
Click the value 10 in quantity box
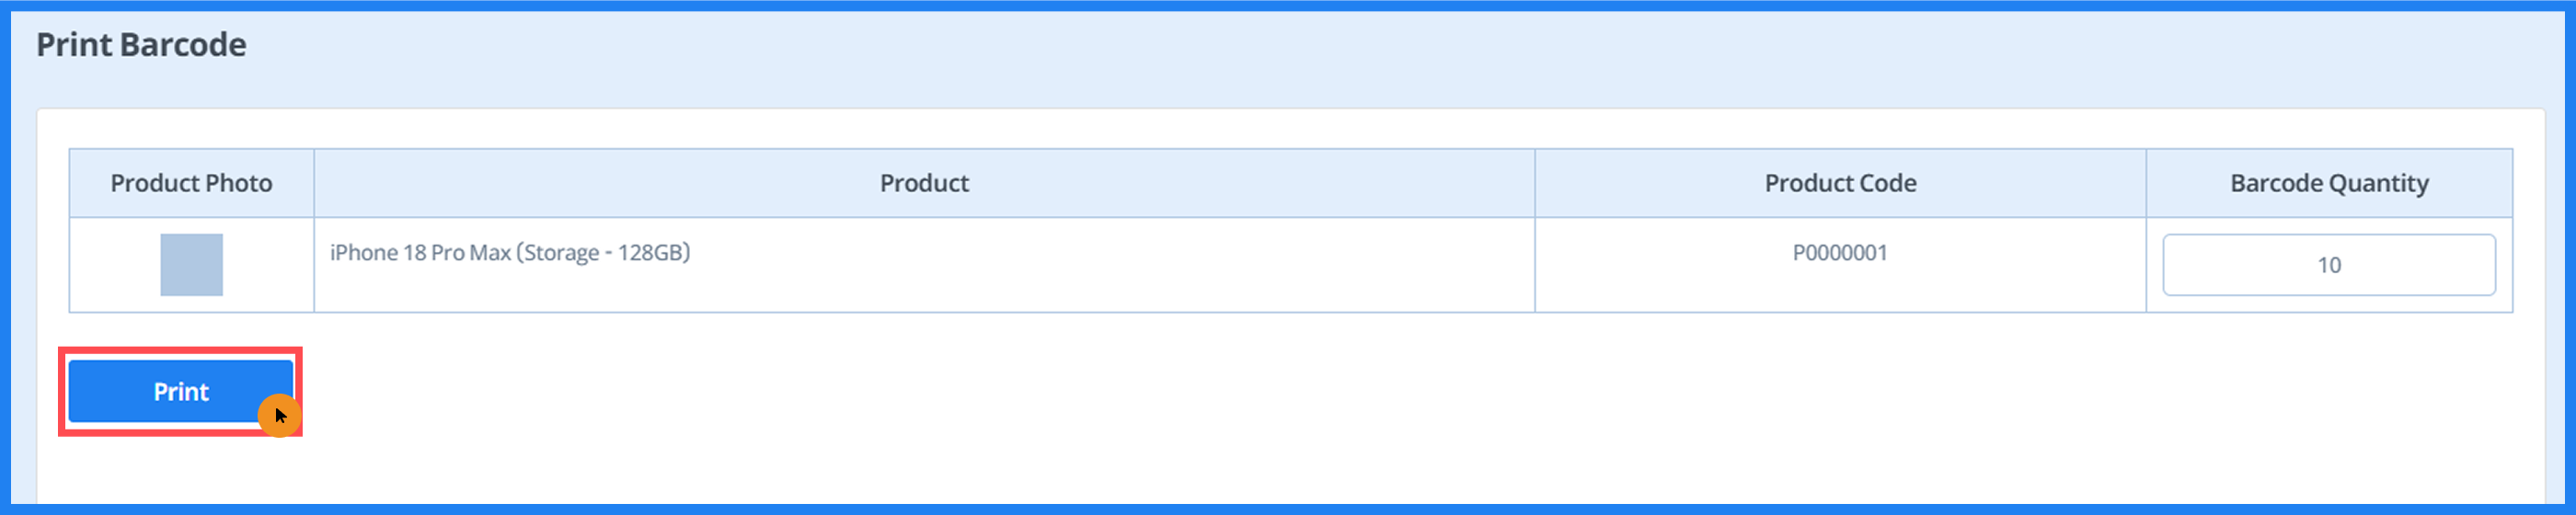coord(2328,265)
